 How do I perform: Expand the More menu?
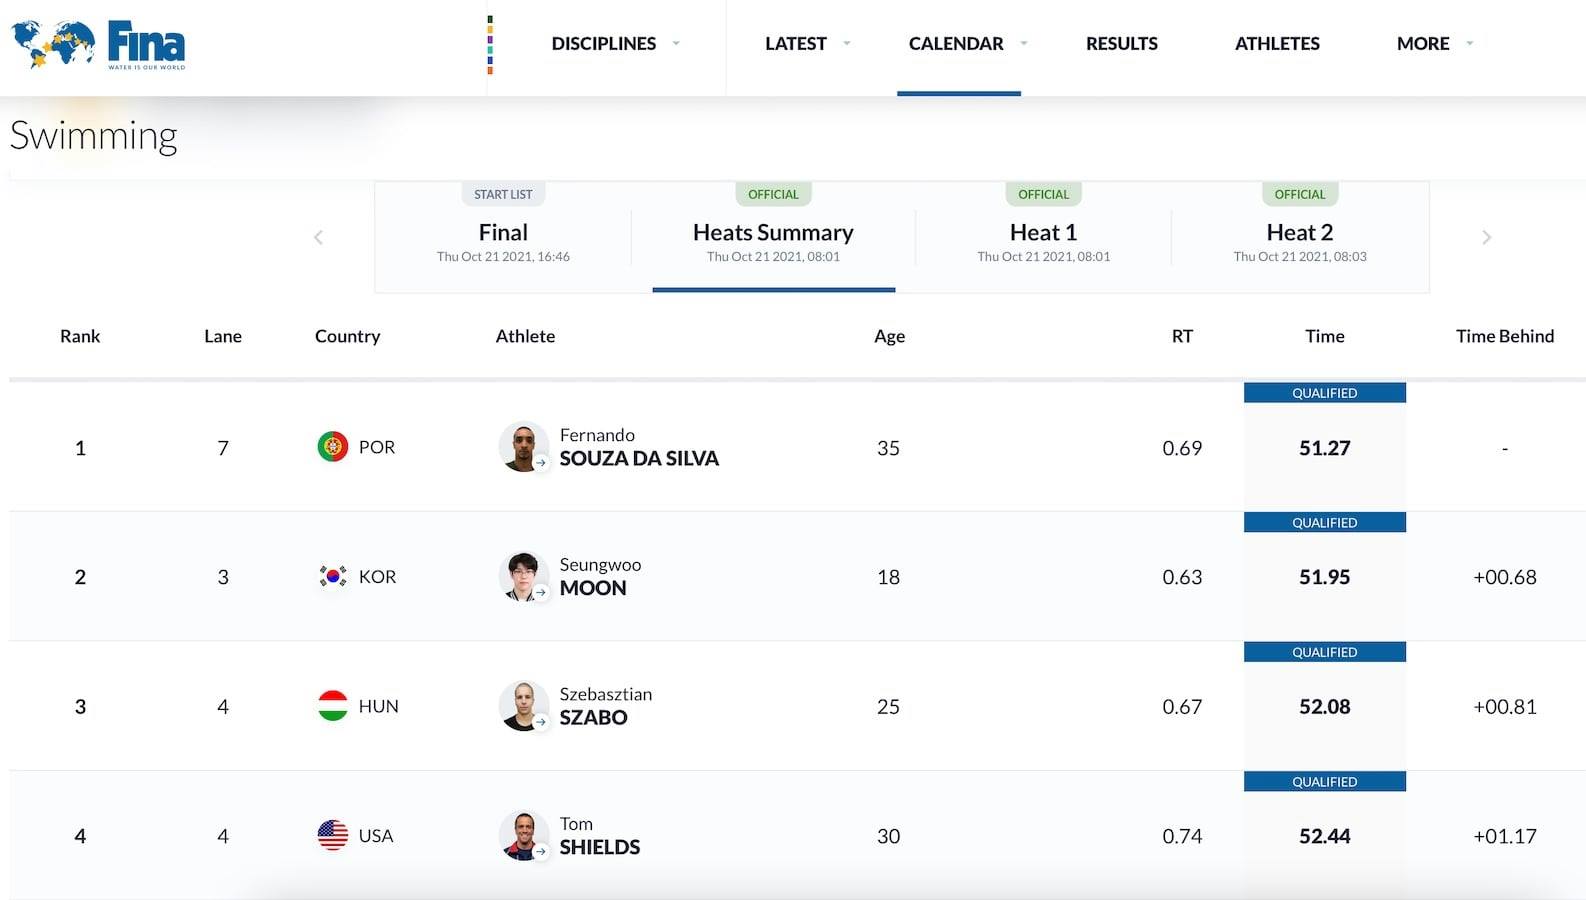tap(1433, 44)
